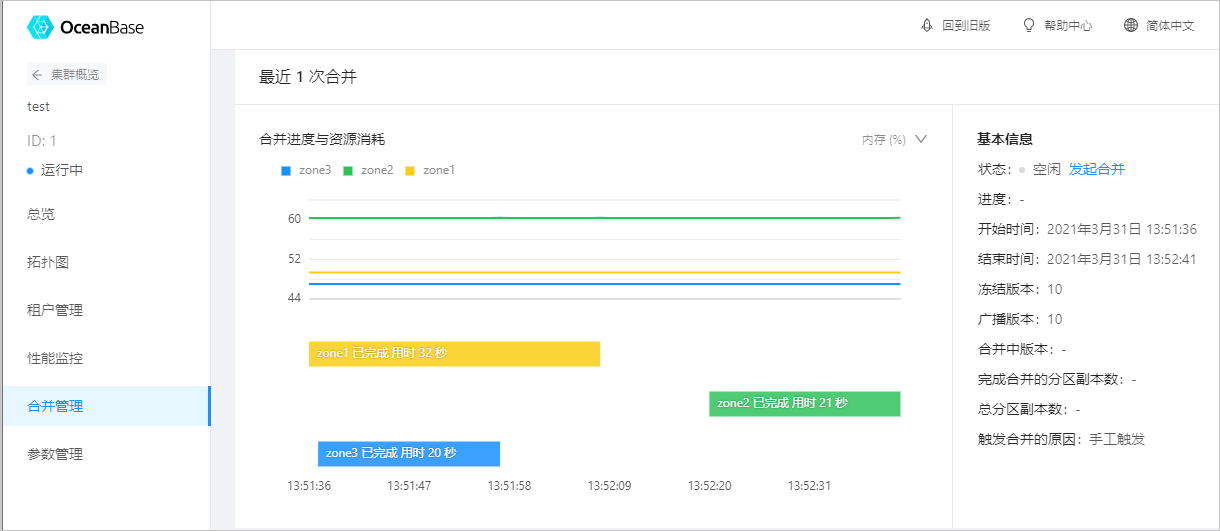Image resolution: width=1220 pixels, height=531 pixels.
Task: Toggle zone1 series in chart legend
Action: pos(430,170)
